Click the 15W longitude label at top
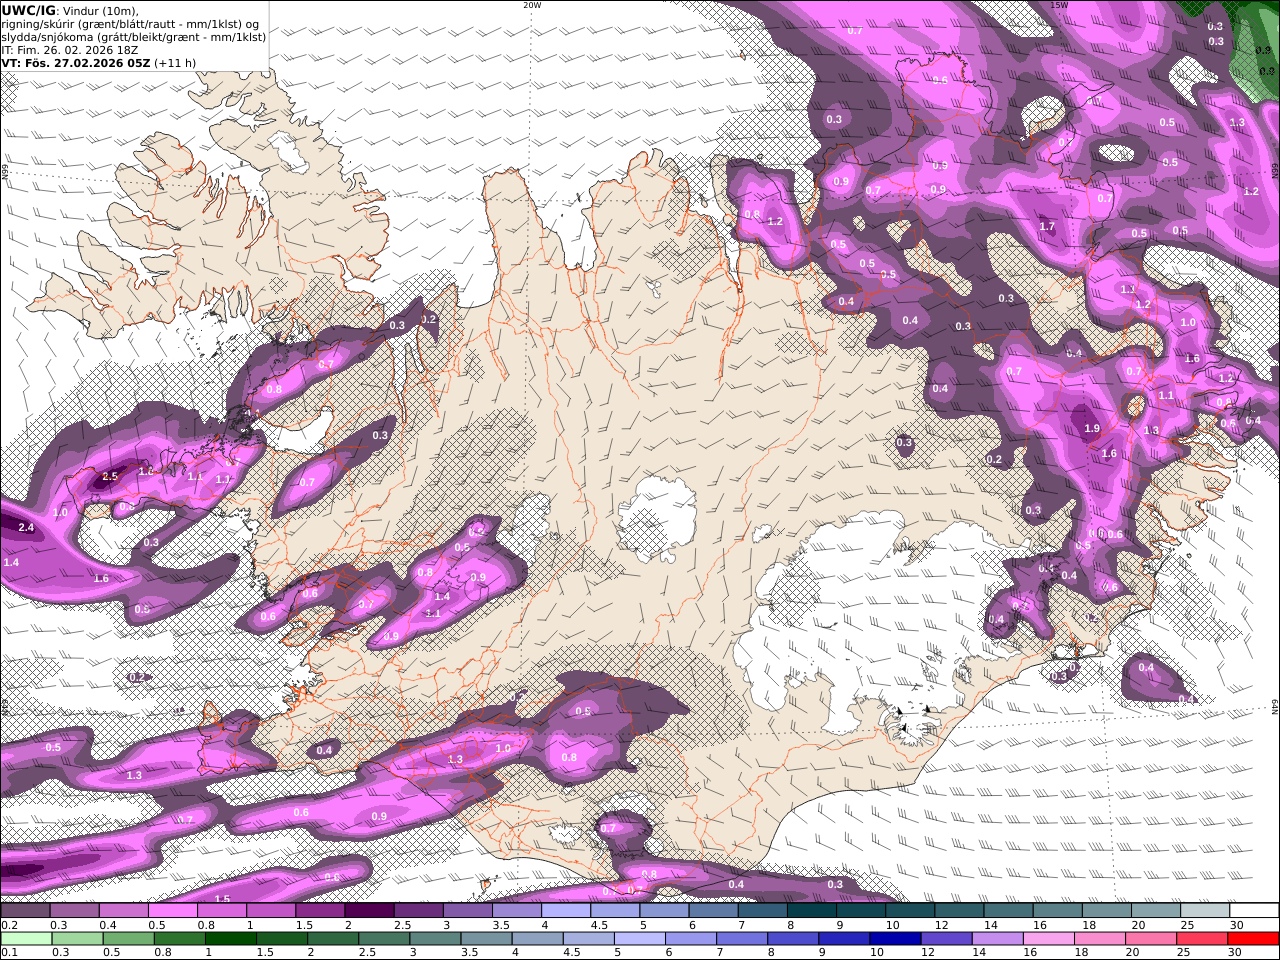Screen dimensions: 1280x960 (x=1059, y=5)
